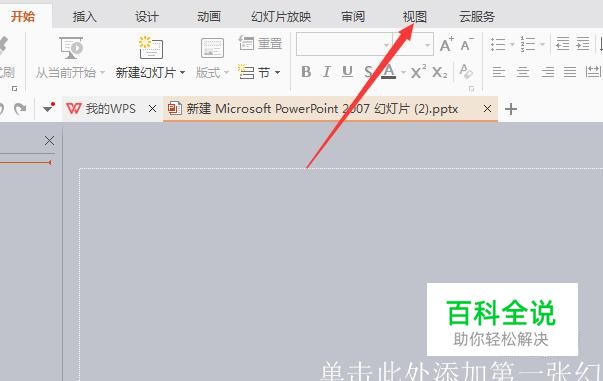
Task: Open the 审阅 ribbon tab
Action: click(353, 17)
